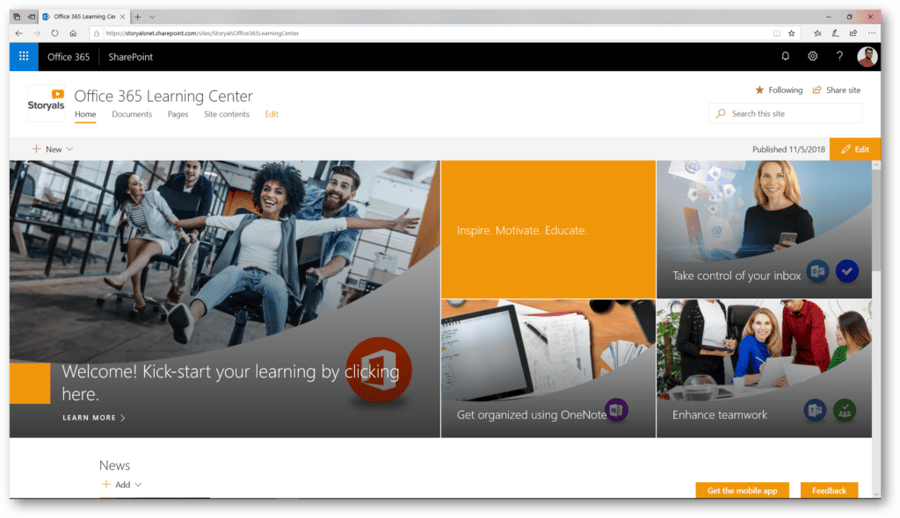
Task: Click the blue app icon on teamwork tile
Action: pos(815,410)
